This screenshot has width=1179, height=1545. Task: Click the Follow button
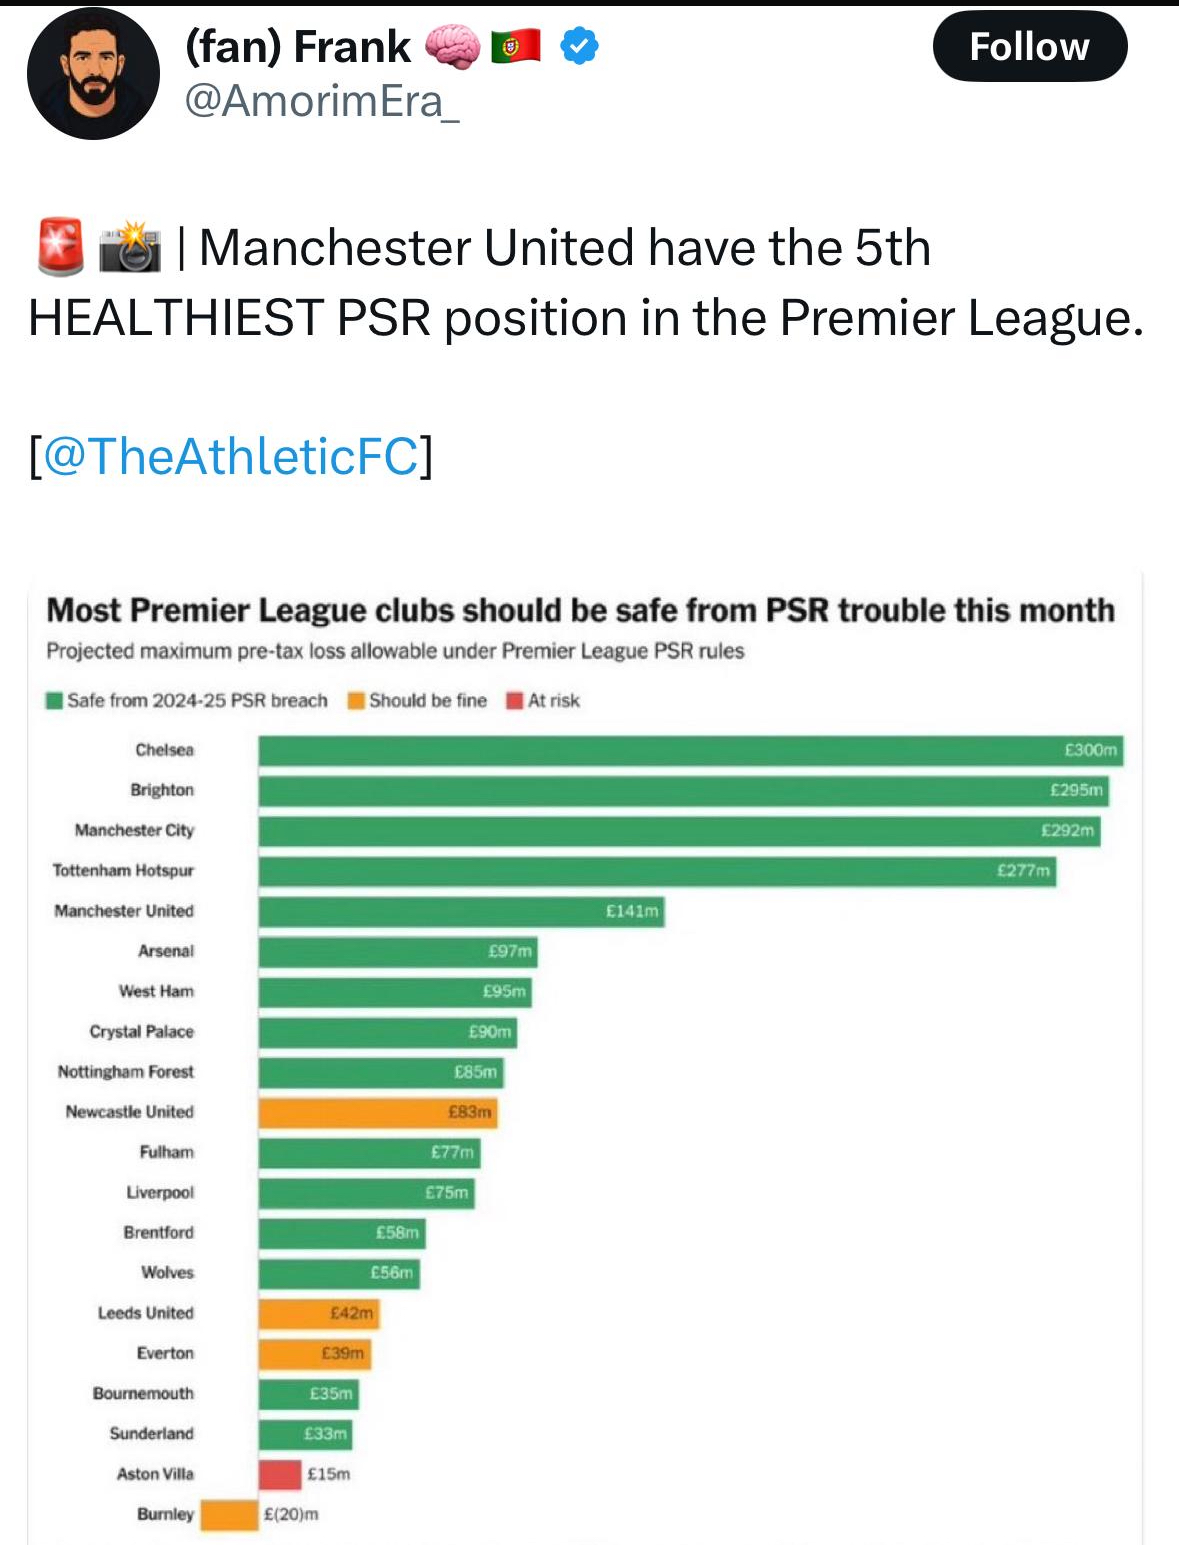pos(1029,46)
